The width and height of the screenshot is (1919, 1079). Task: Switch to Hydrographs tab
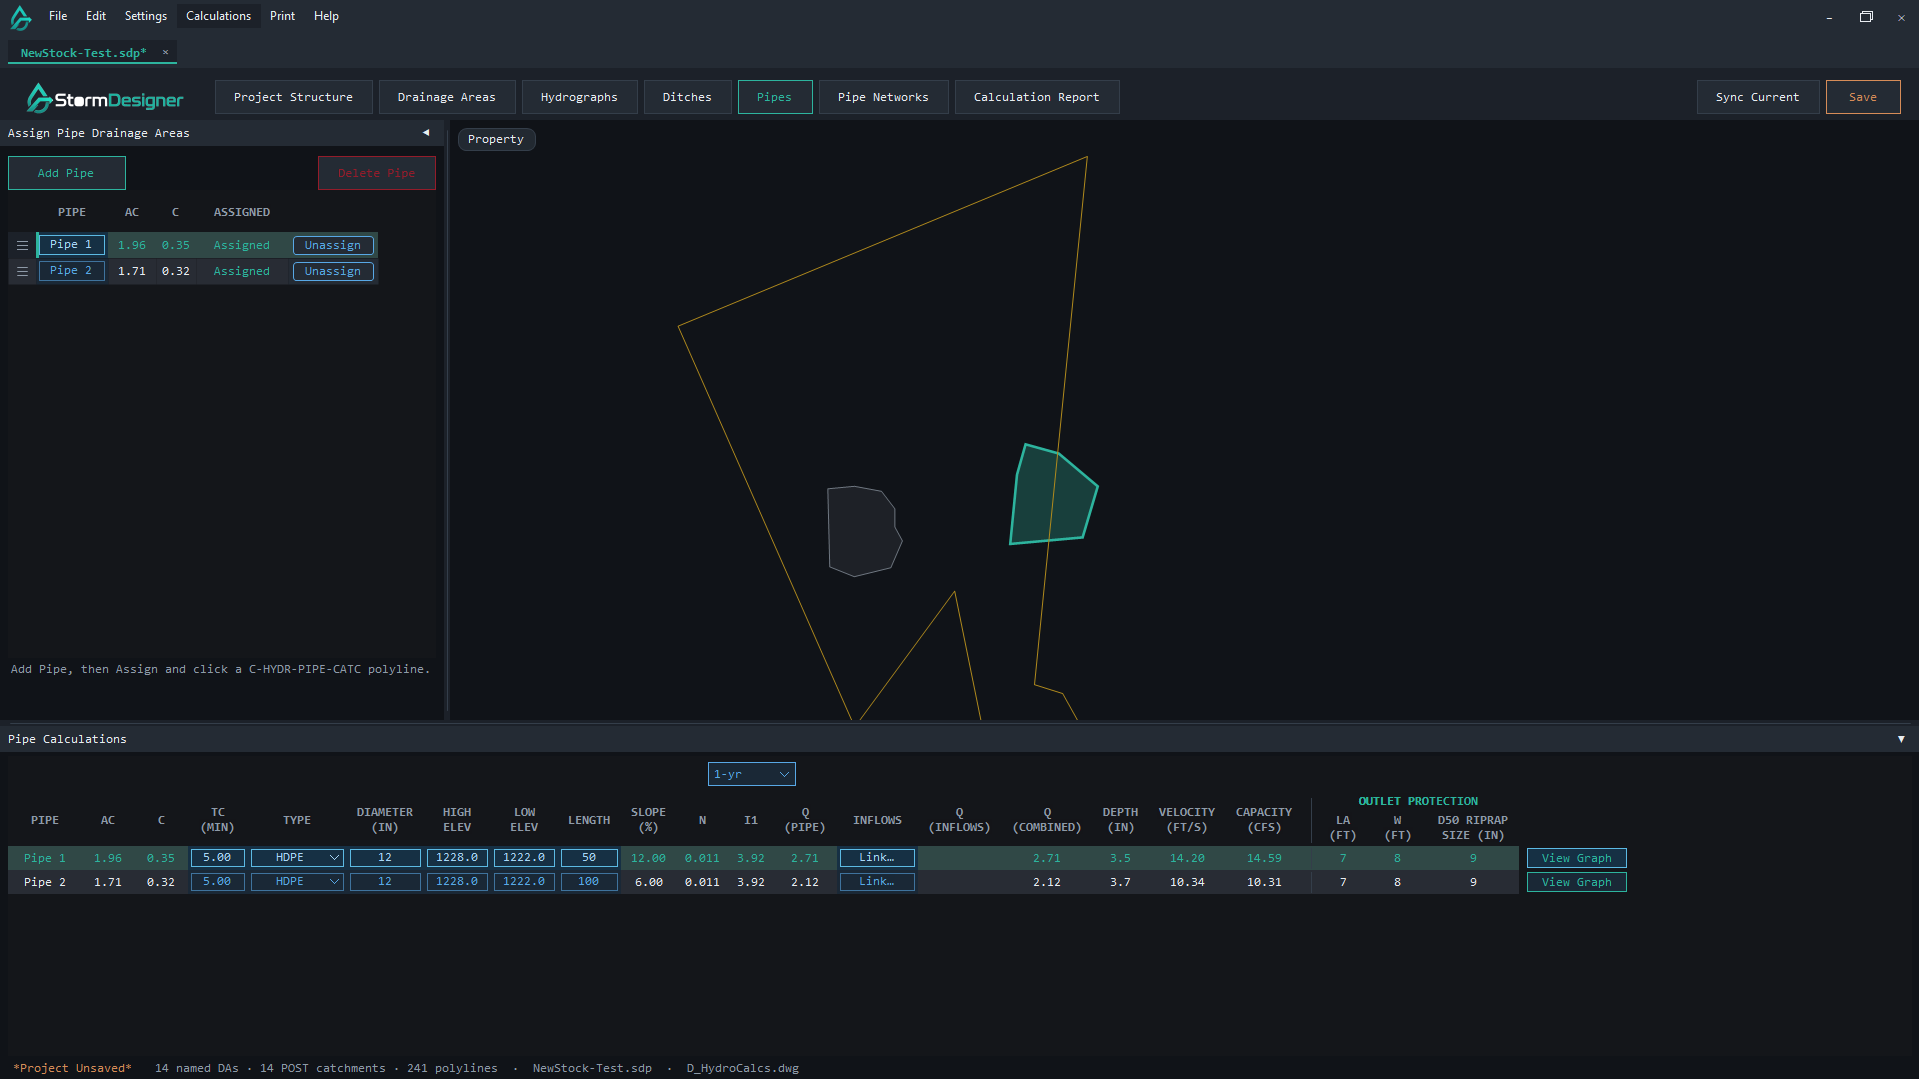click(579, 97)
